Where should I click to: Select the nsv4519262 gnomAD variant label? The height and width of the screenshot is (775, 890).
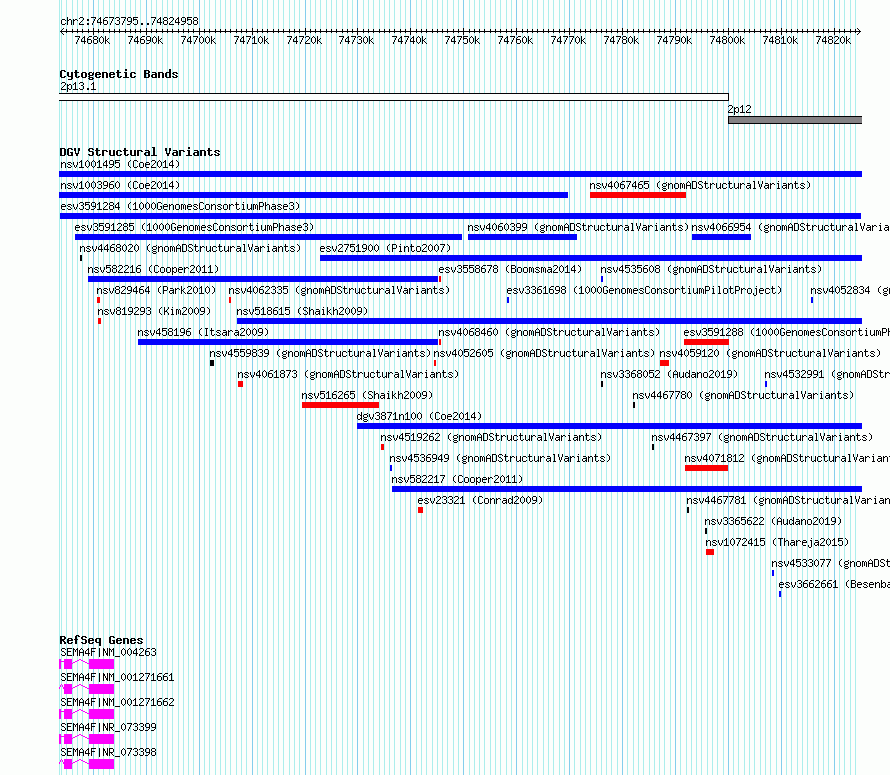(x=491, y=438)
